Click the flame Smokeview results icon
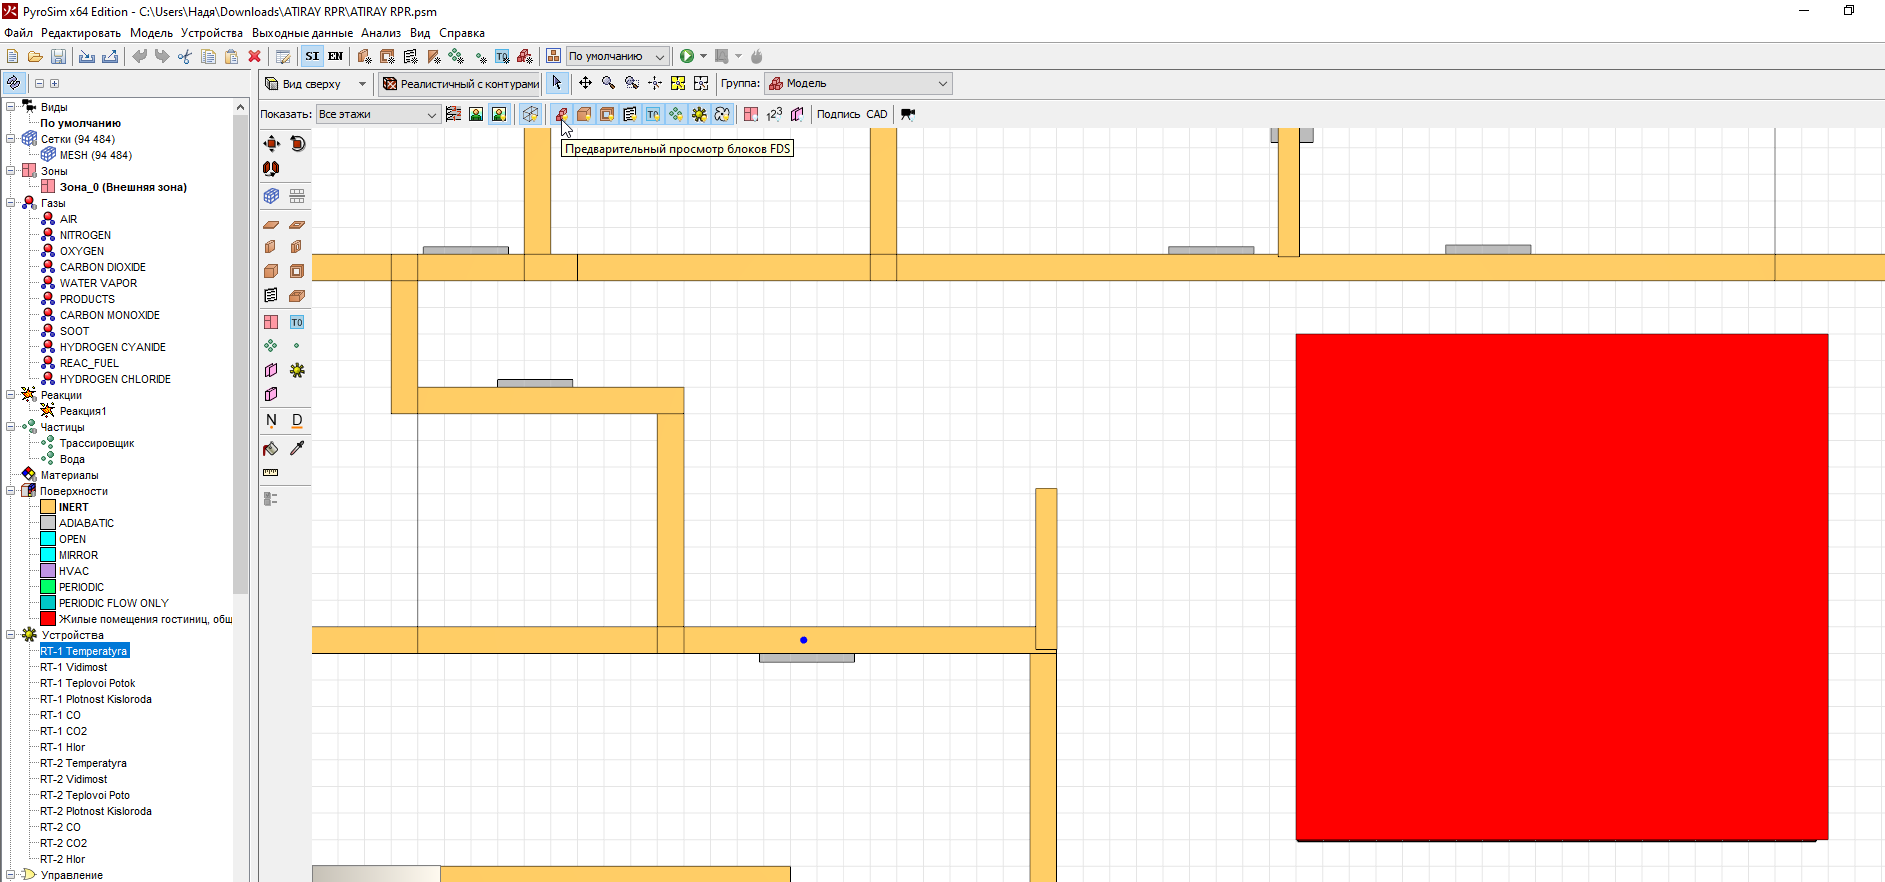This screenshot has height=882, width=1885. tap(757, 57)
